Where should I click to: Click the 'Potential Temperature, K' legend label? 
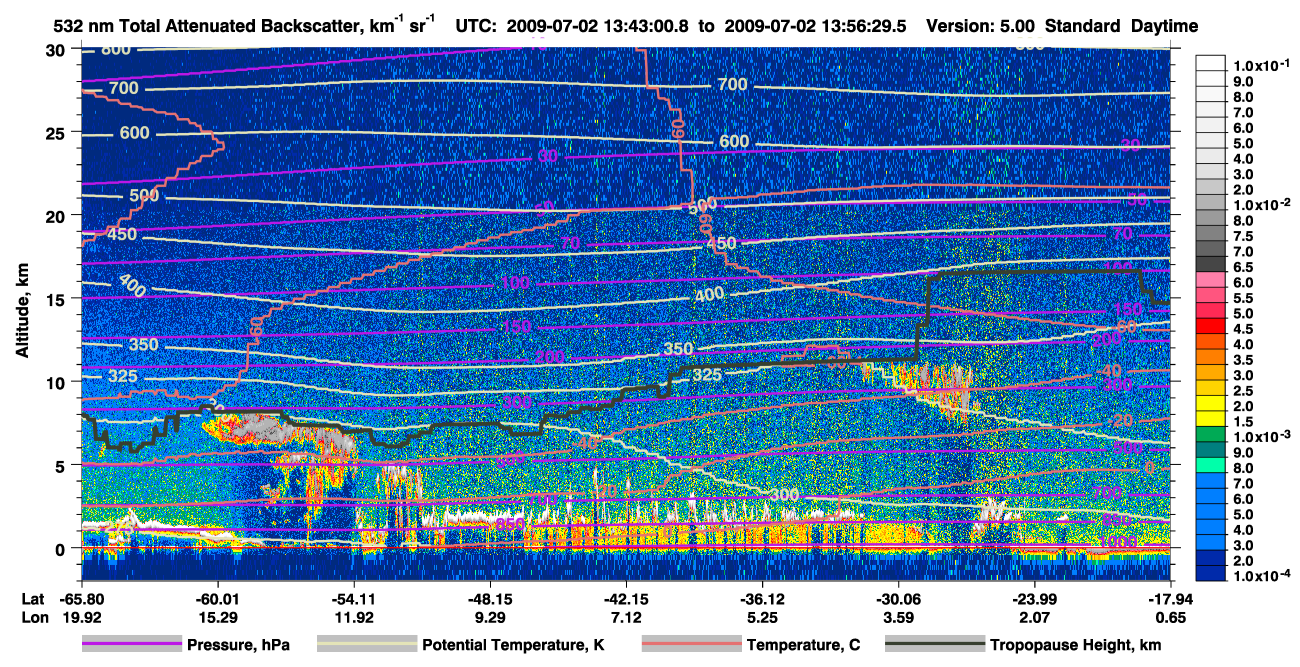click(x=513, y=645)
